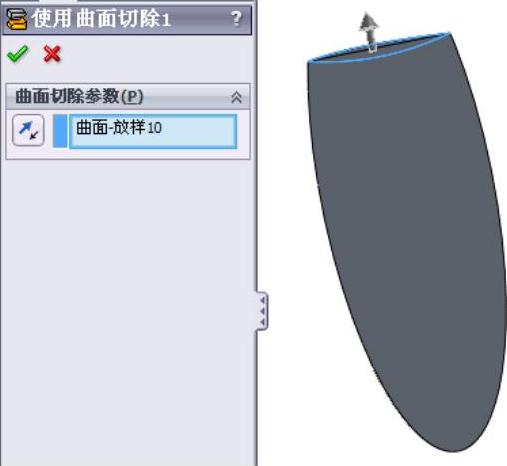Click blank white viewport area left of model

(283, 200)
